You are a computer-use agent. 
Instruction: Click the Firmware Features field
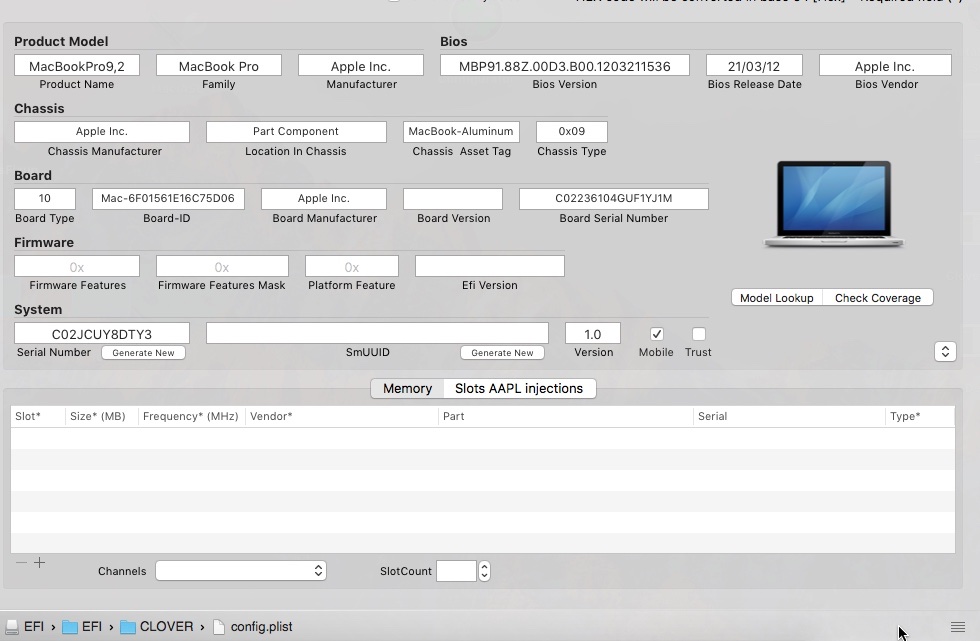[x=77, y=266]
